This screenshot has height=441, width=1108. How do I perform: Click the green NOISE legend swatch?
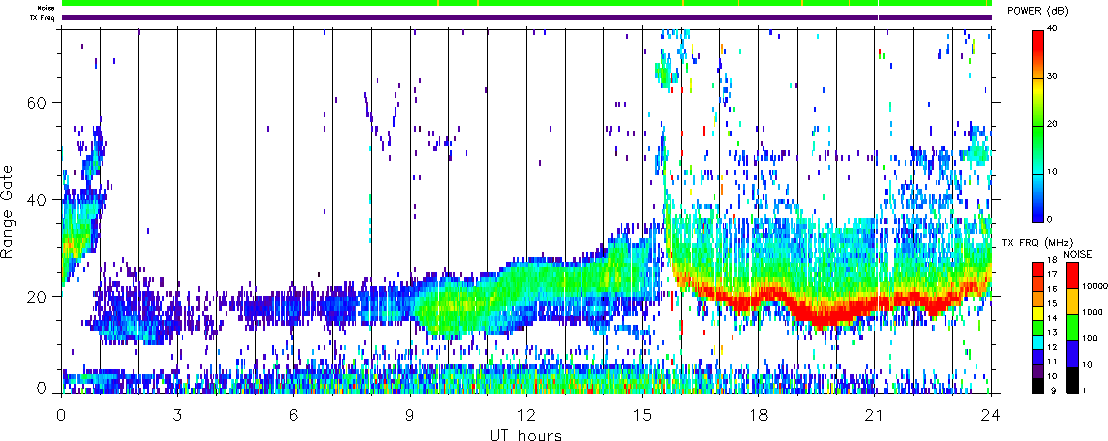tap(1071, 327)
